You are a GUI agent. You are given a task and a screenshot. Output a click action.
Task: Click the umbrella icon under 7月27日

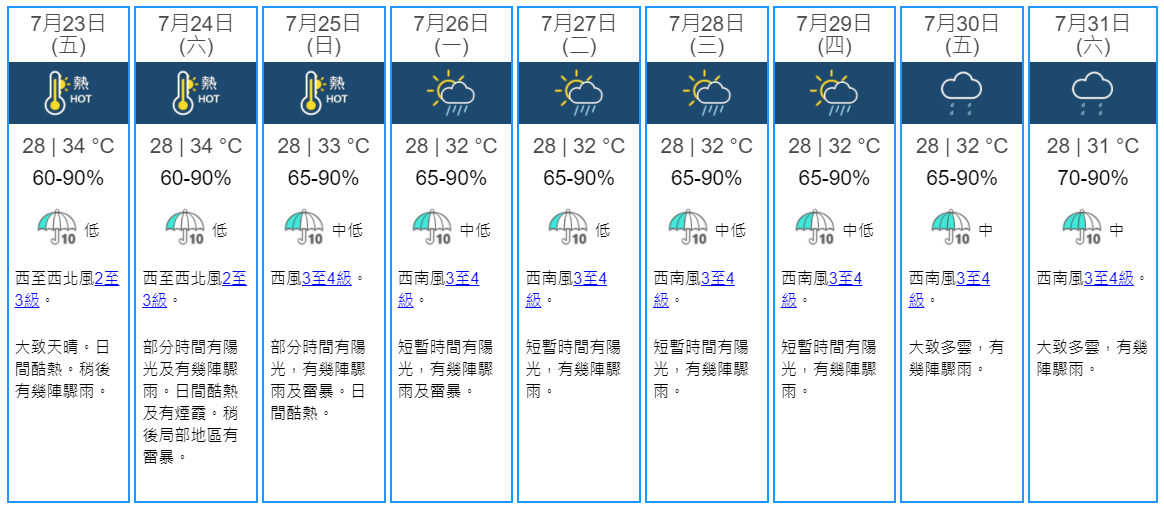[568, 228]
